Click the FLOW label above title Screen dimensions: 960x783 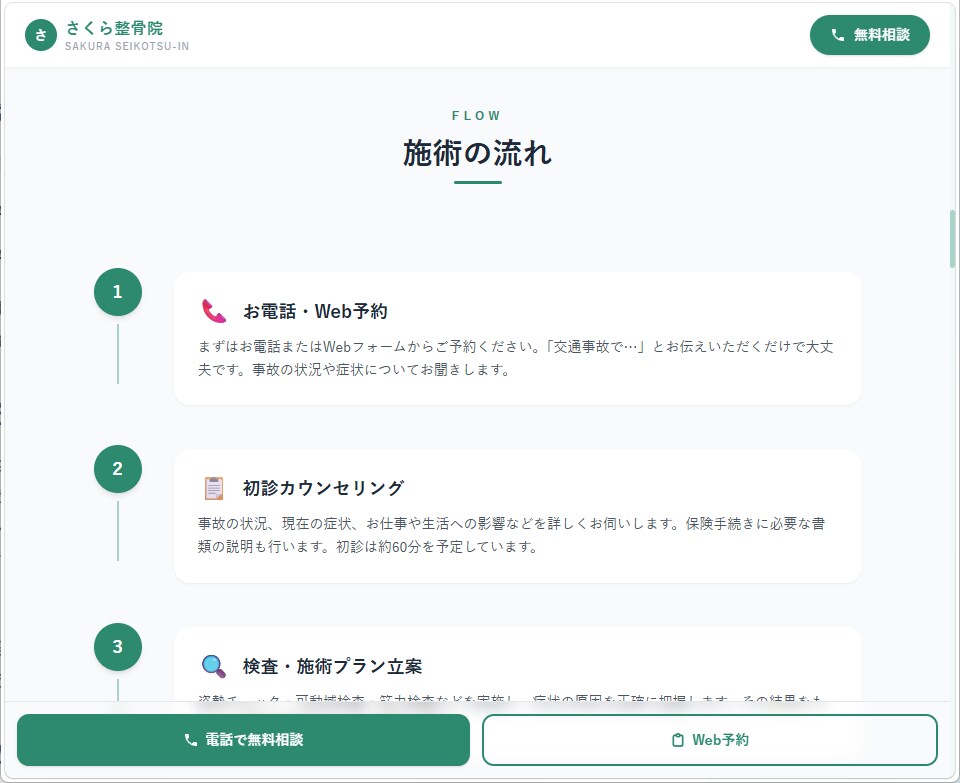click(x=478, y=116)
